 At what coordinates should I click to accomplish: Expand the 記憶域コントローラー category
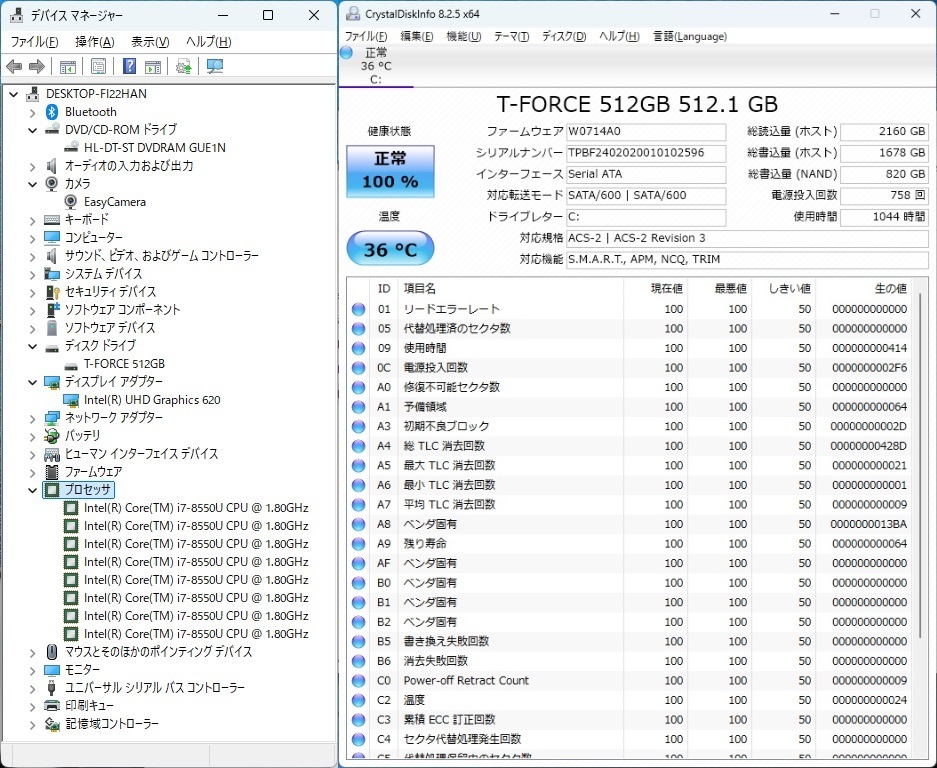coord(33,724)
